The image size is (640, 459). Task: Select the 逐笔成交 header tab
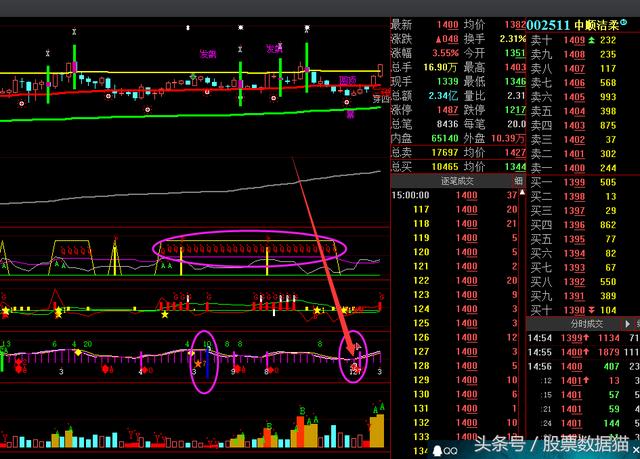point(457,181)
